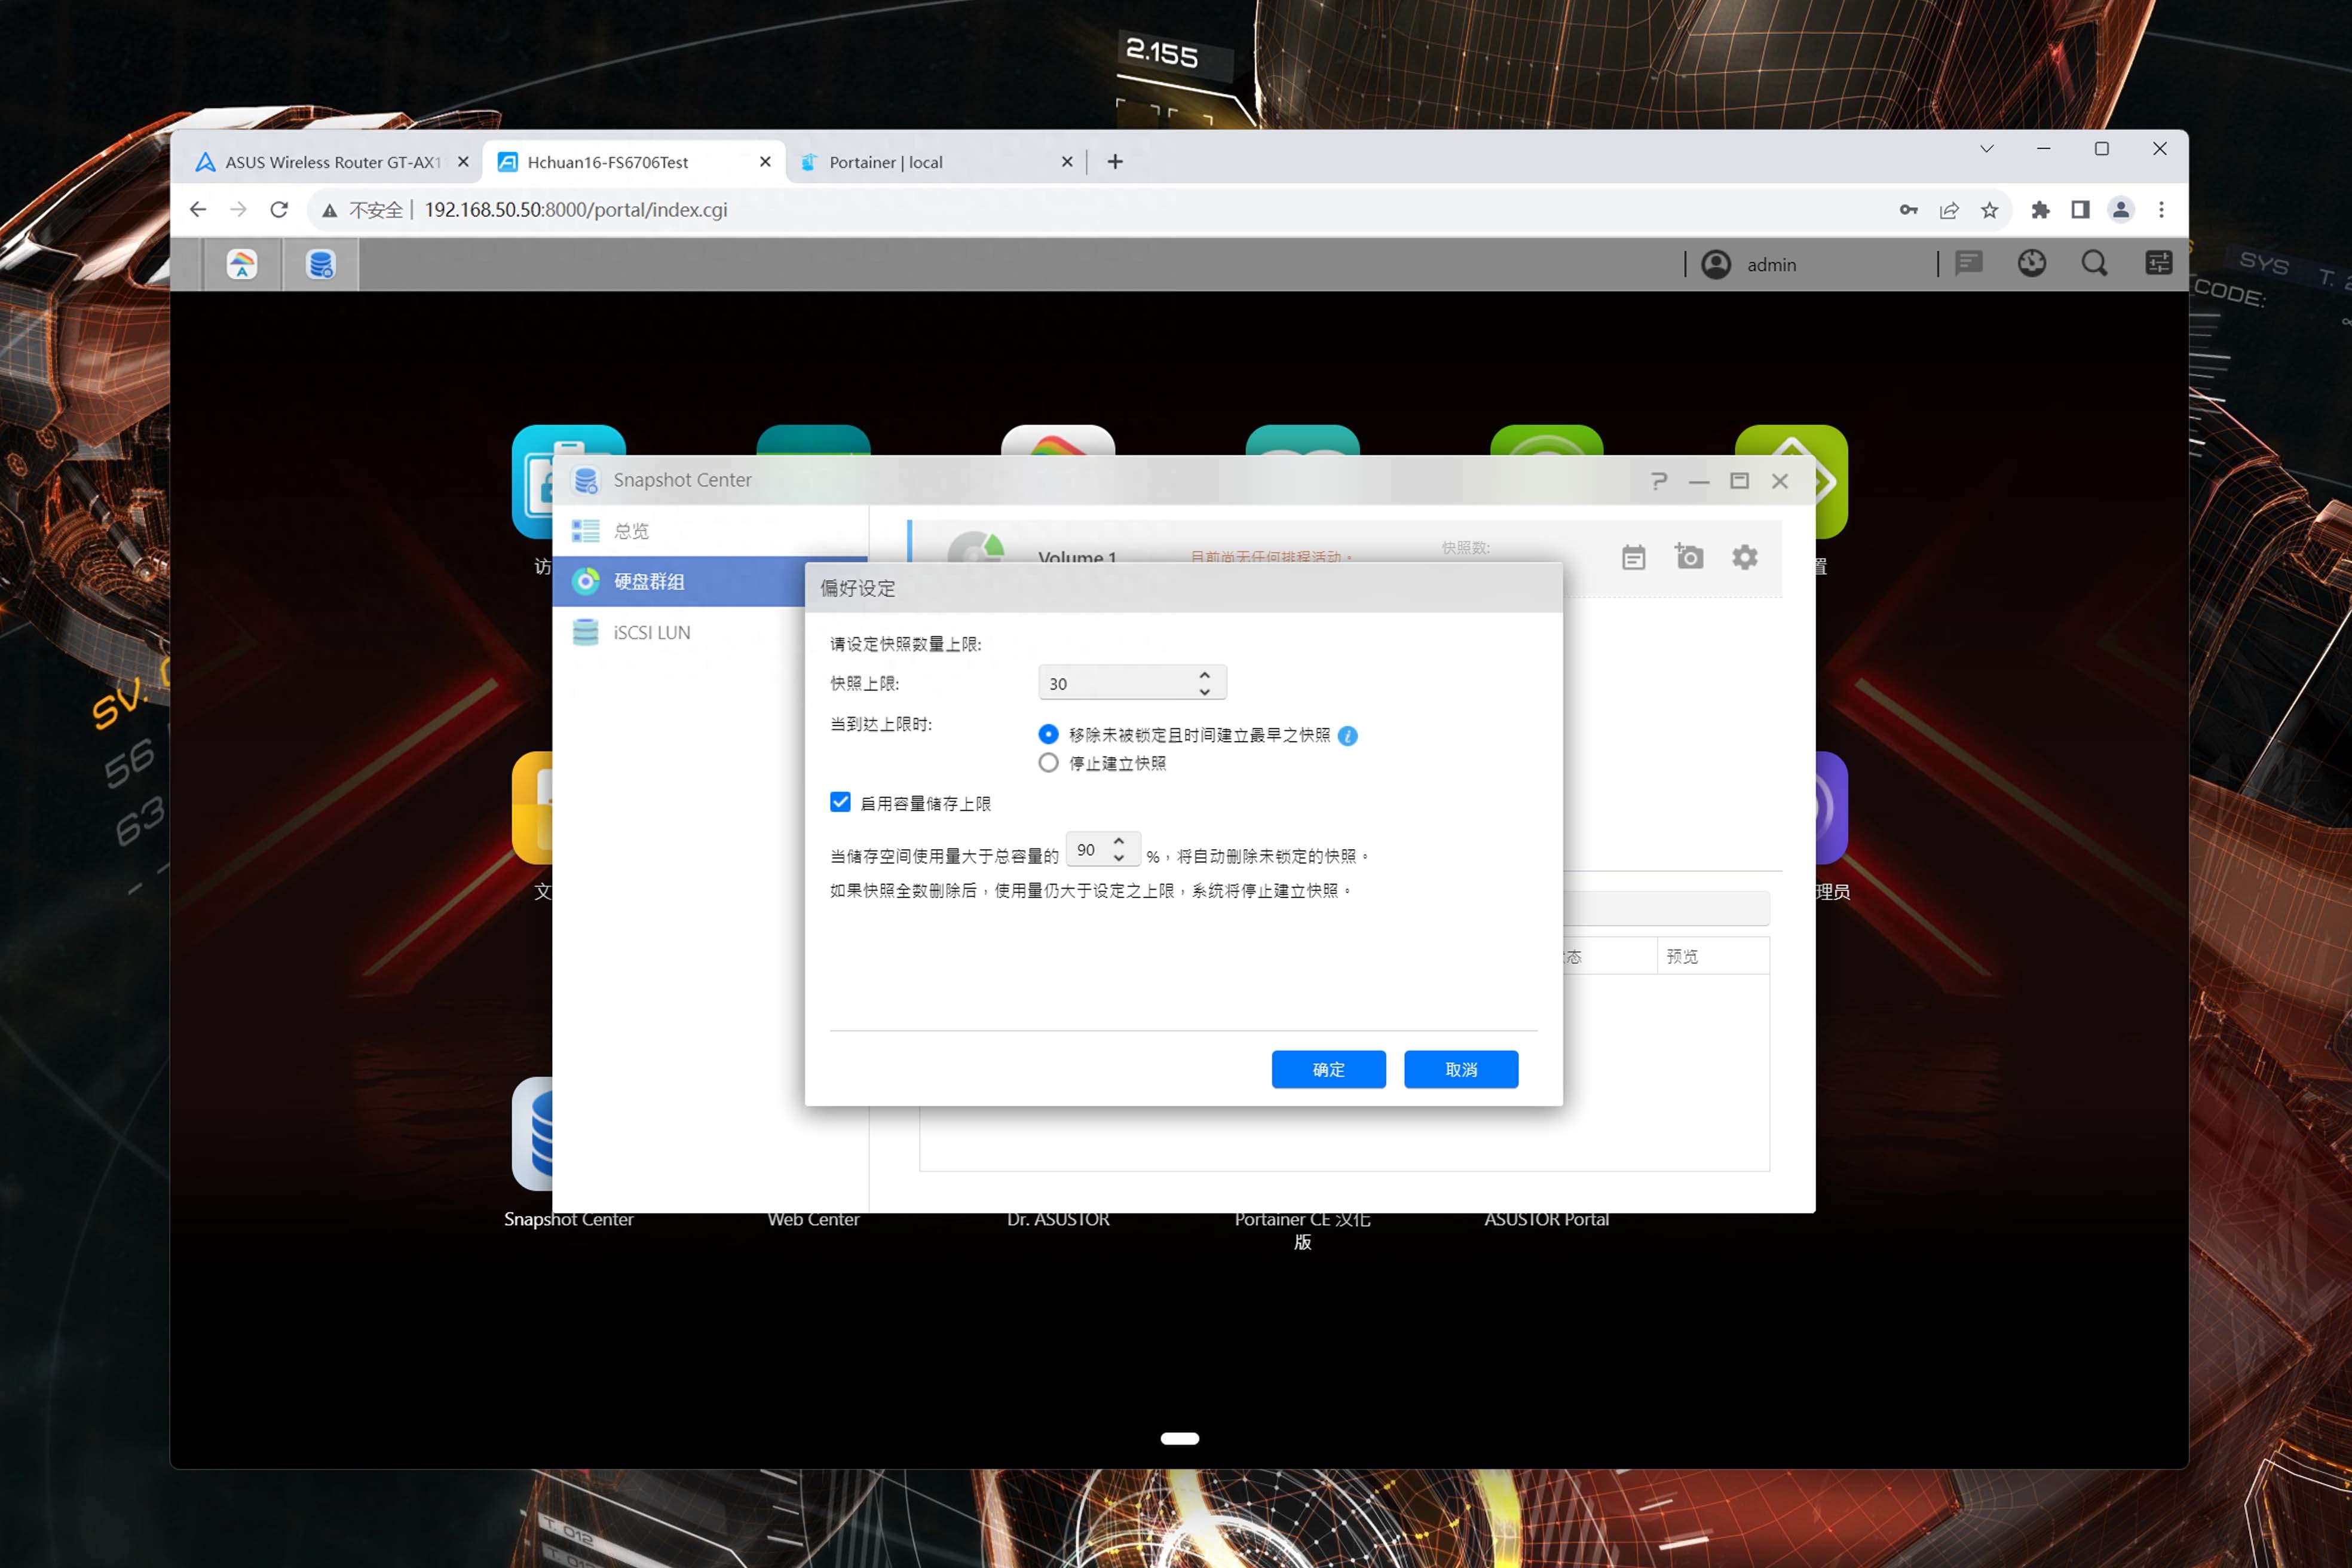Open the Chrome three-dot menu
The image size is (2352, 1568).
click(2161, 210)
